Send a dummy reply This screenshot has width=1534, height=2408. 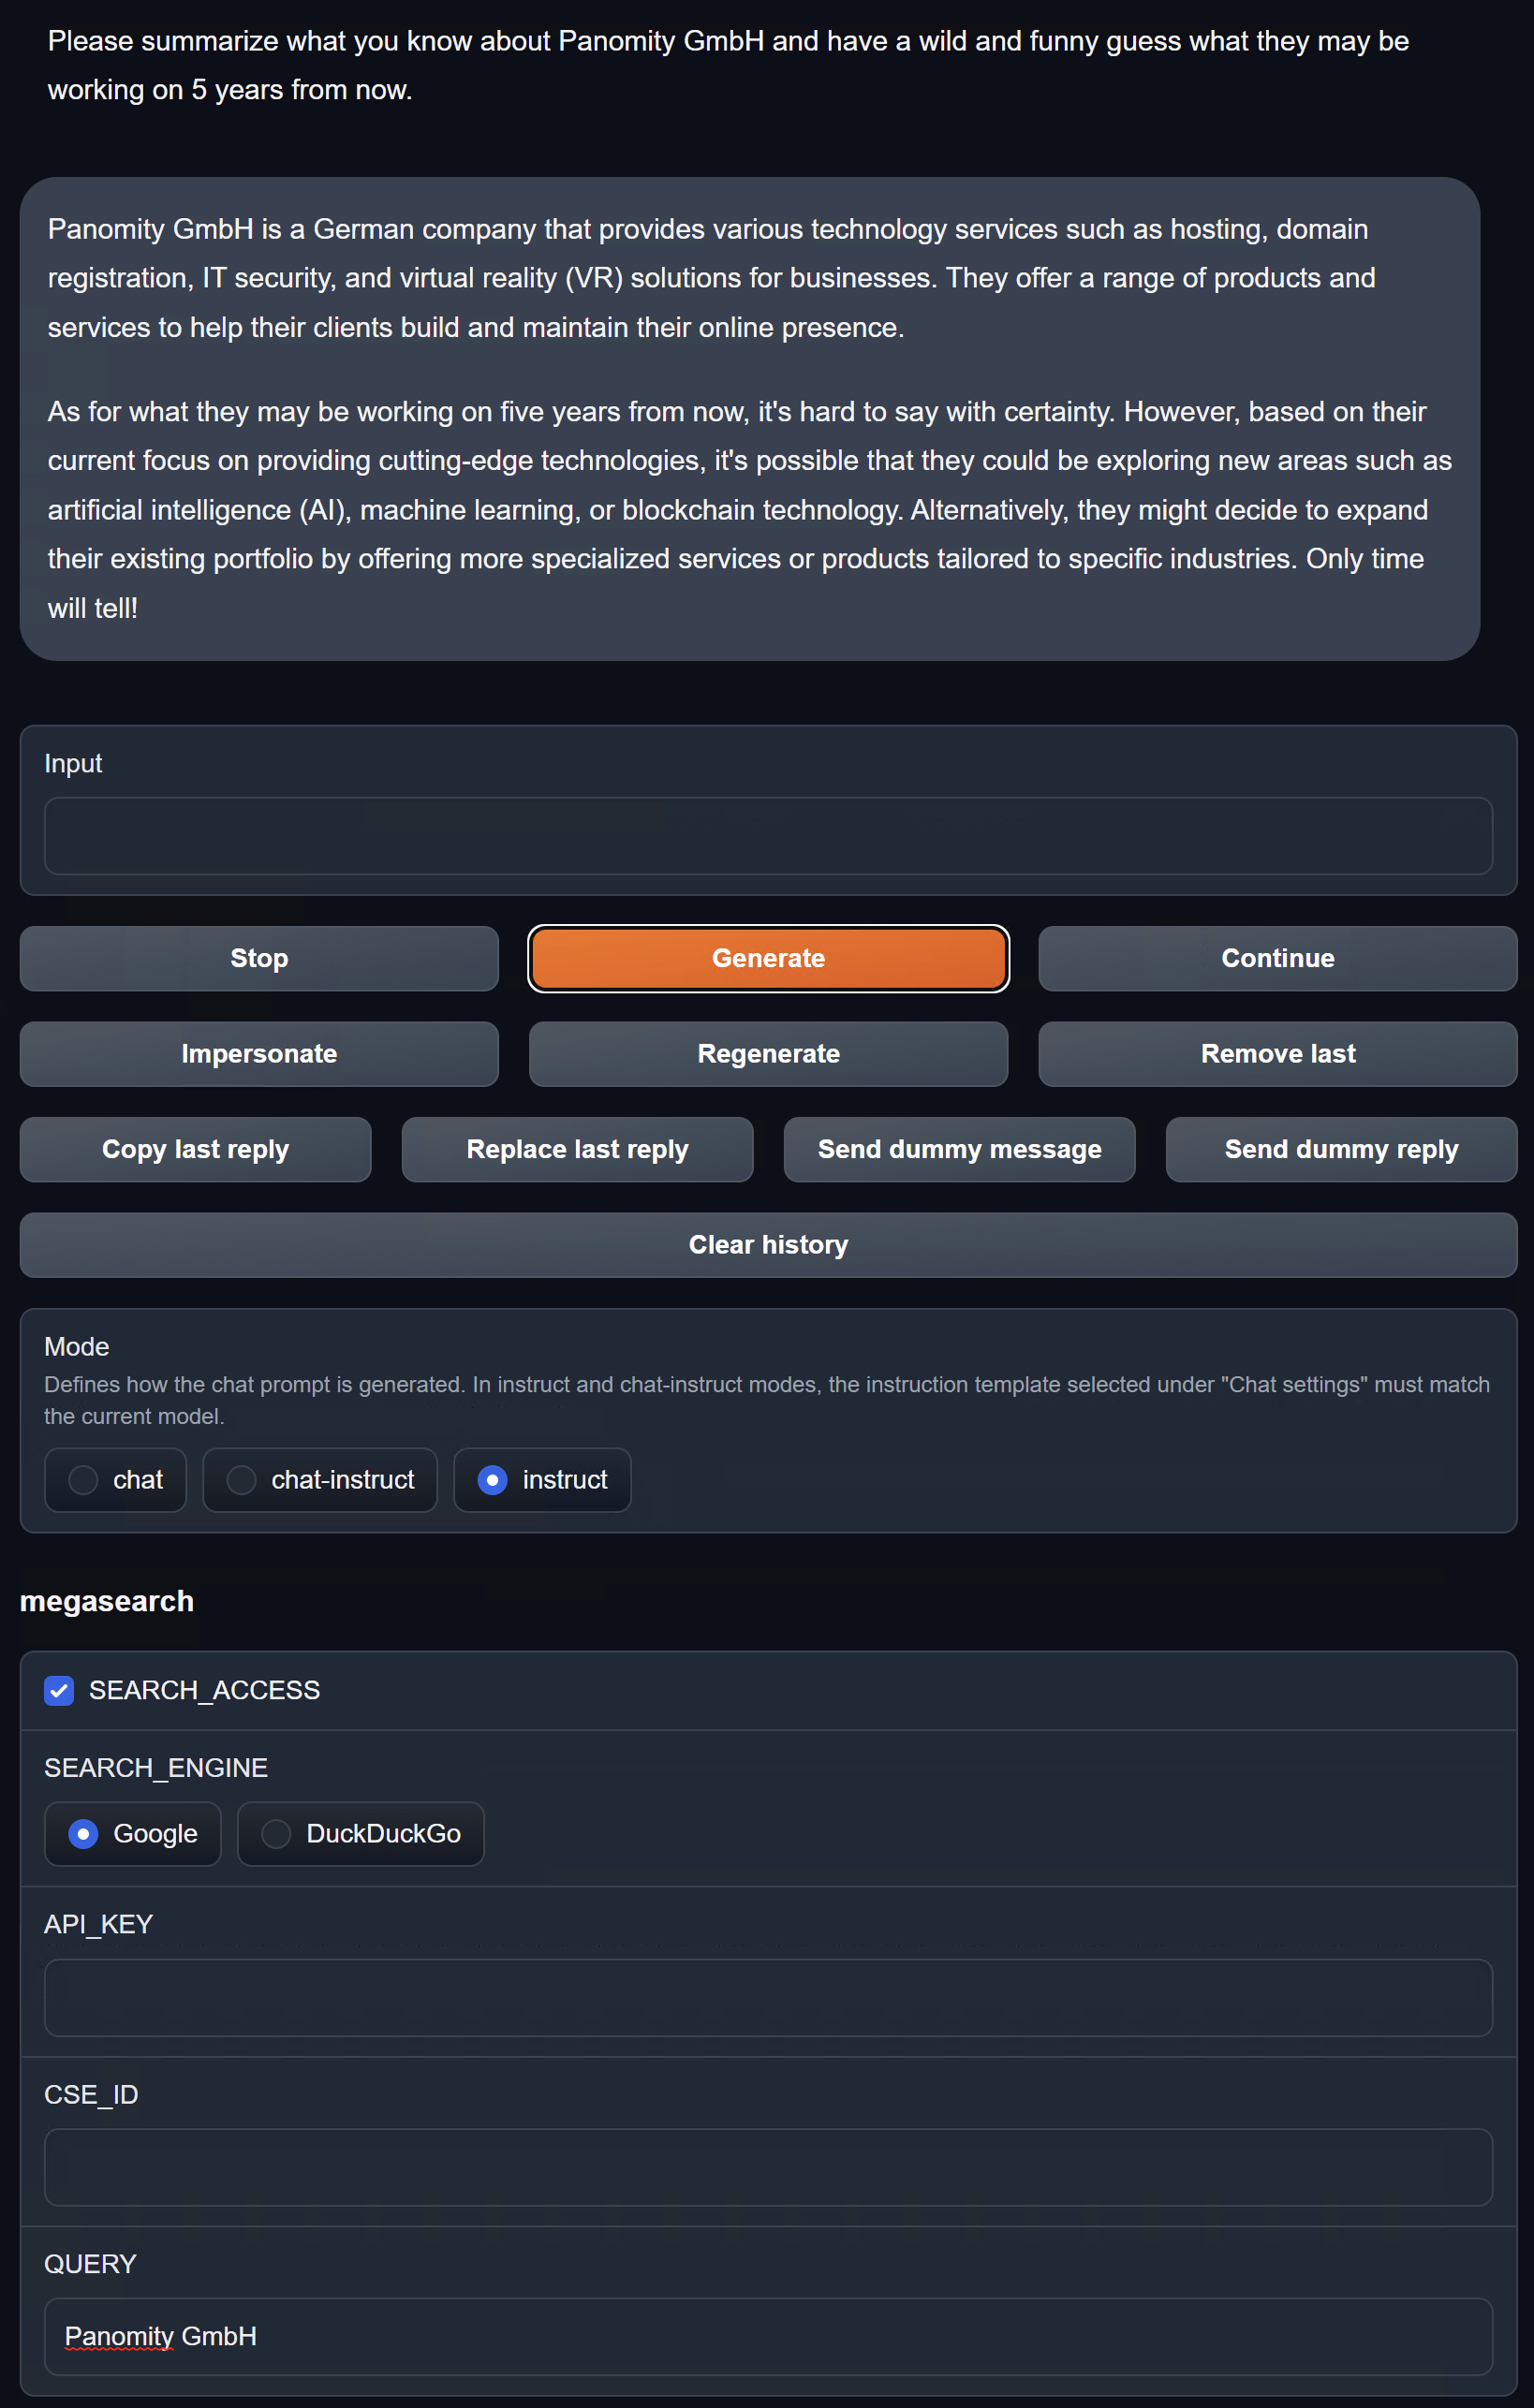(x=1341, y=1149)
